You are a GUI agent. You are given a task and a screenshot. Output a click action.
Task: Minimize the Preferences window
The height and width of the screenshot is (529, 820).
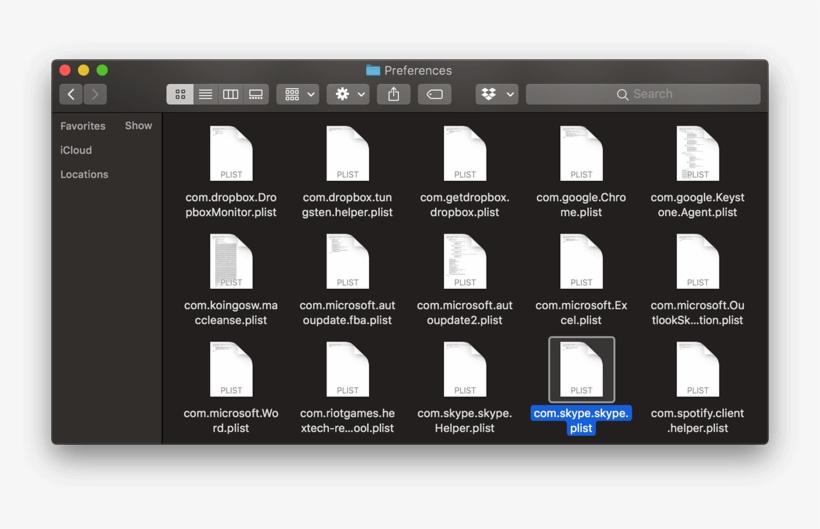[x=84, y=70]
